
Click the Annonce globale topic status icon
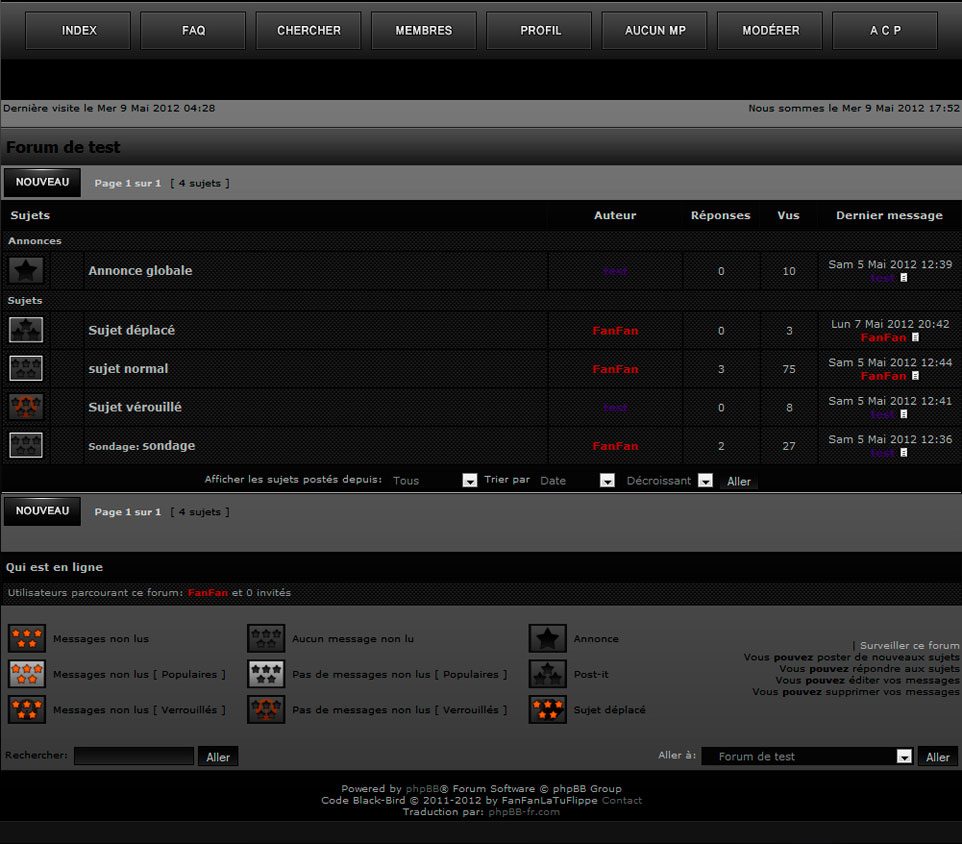point(26,270)
